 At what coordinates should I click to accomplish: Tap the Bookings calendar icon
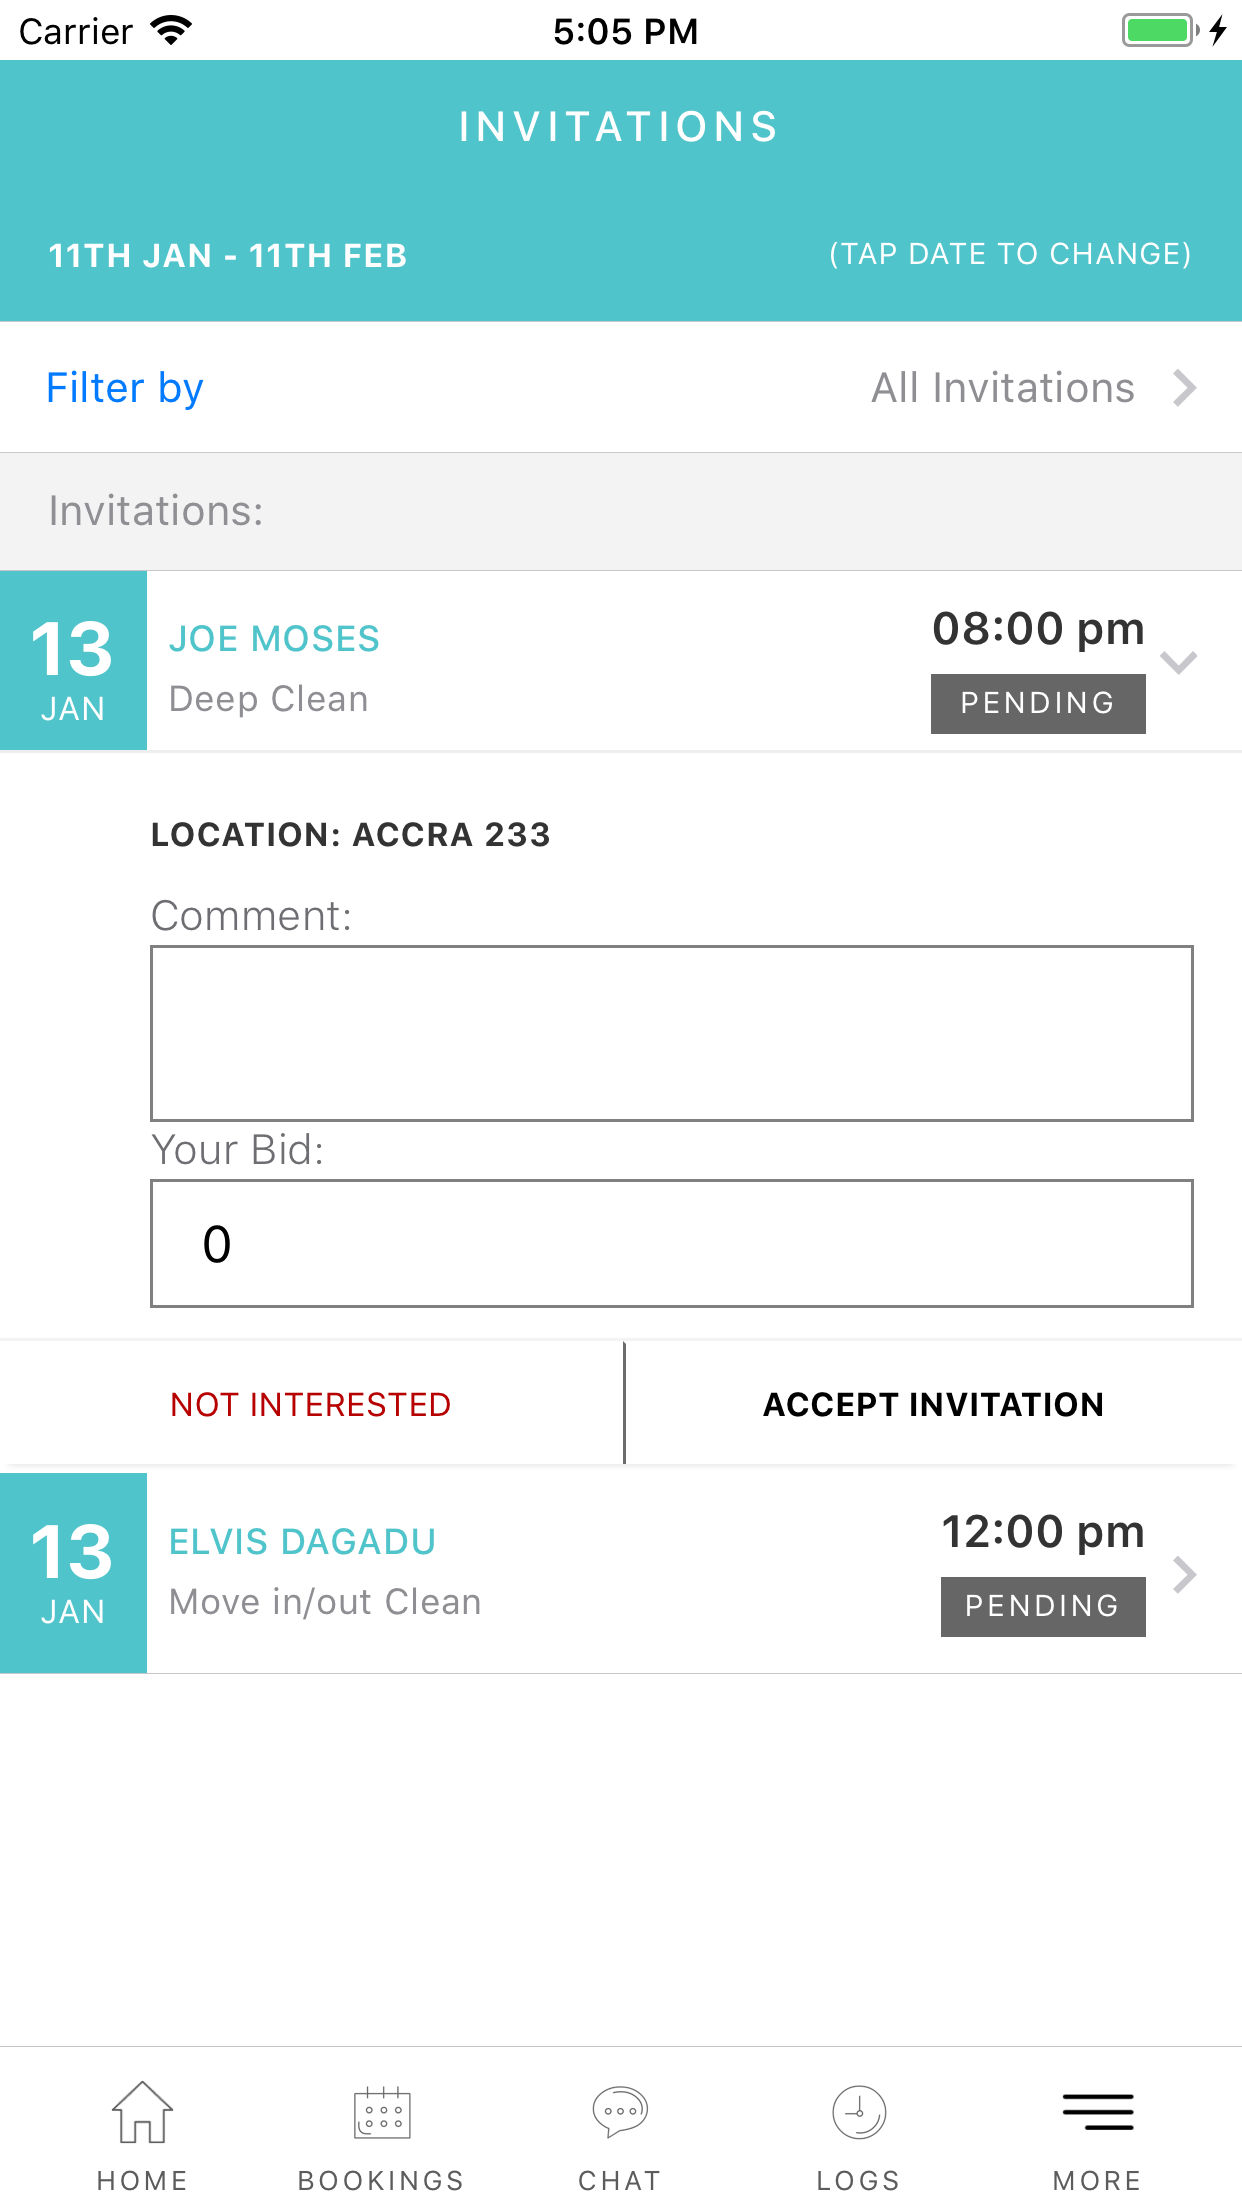381,2112
